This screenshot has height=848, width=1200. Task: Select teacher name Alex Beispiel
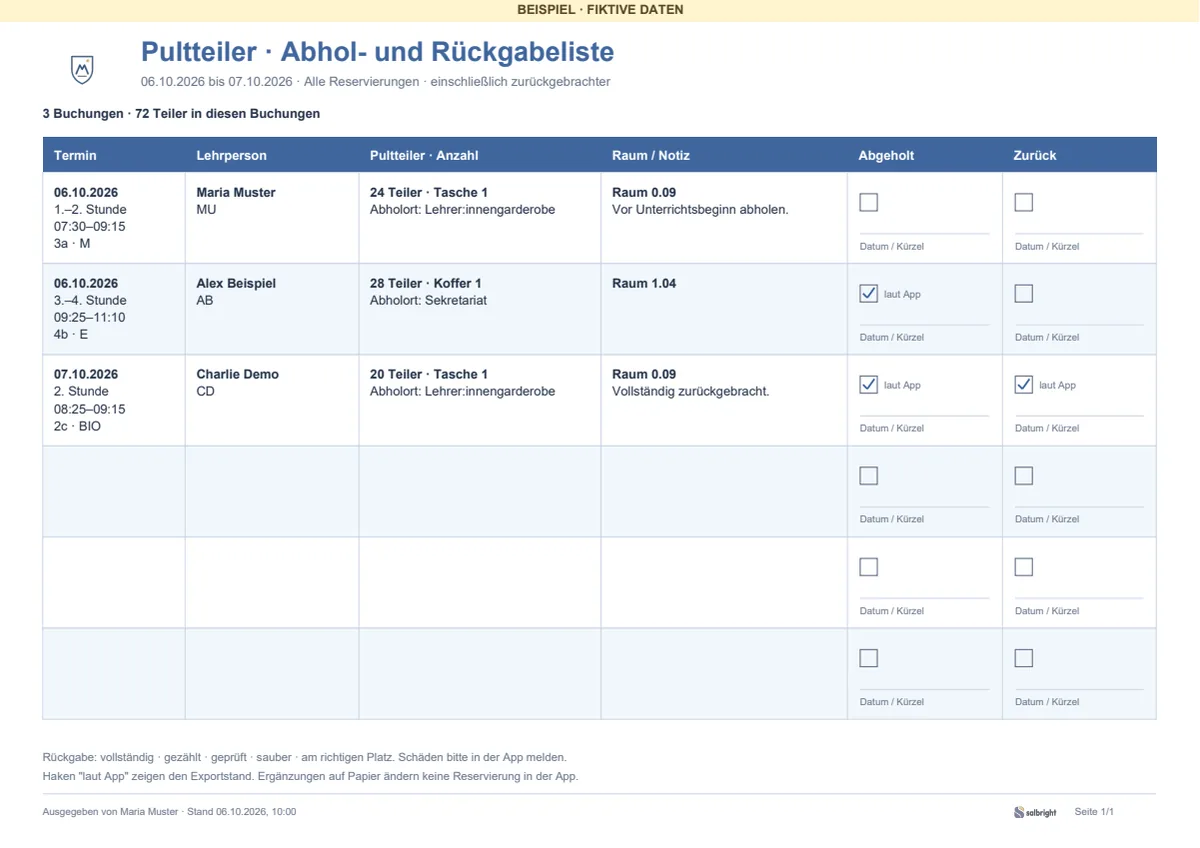coord(236,283)
